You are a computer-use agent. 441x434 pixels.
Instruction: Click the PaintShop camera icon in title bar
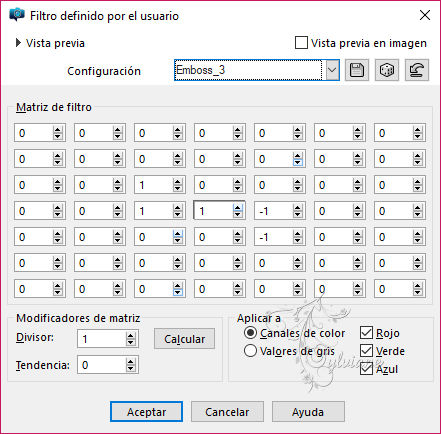(x=17, y=15)
